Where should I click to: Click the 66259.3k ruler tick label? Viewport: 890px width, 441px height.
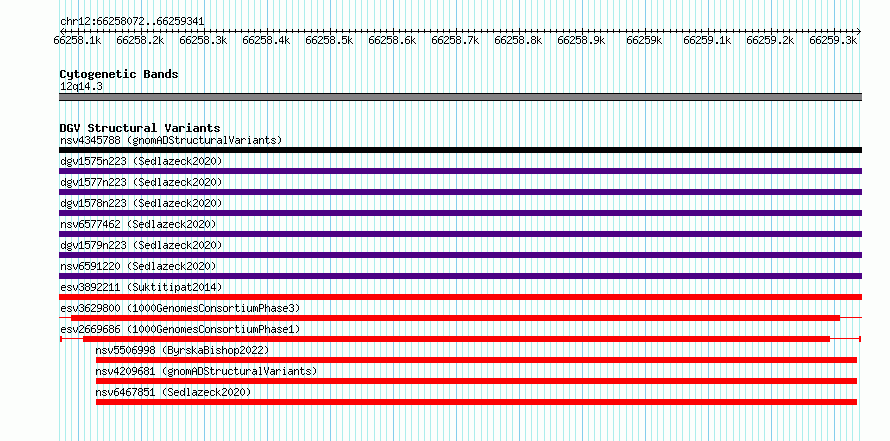[x=834, y=40]
